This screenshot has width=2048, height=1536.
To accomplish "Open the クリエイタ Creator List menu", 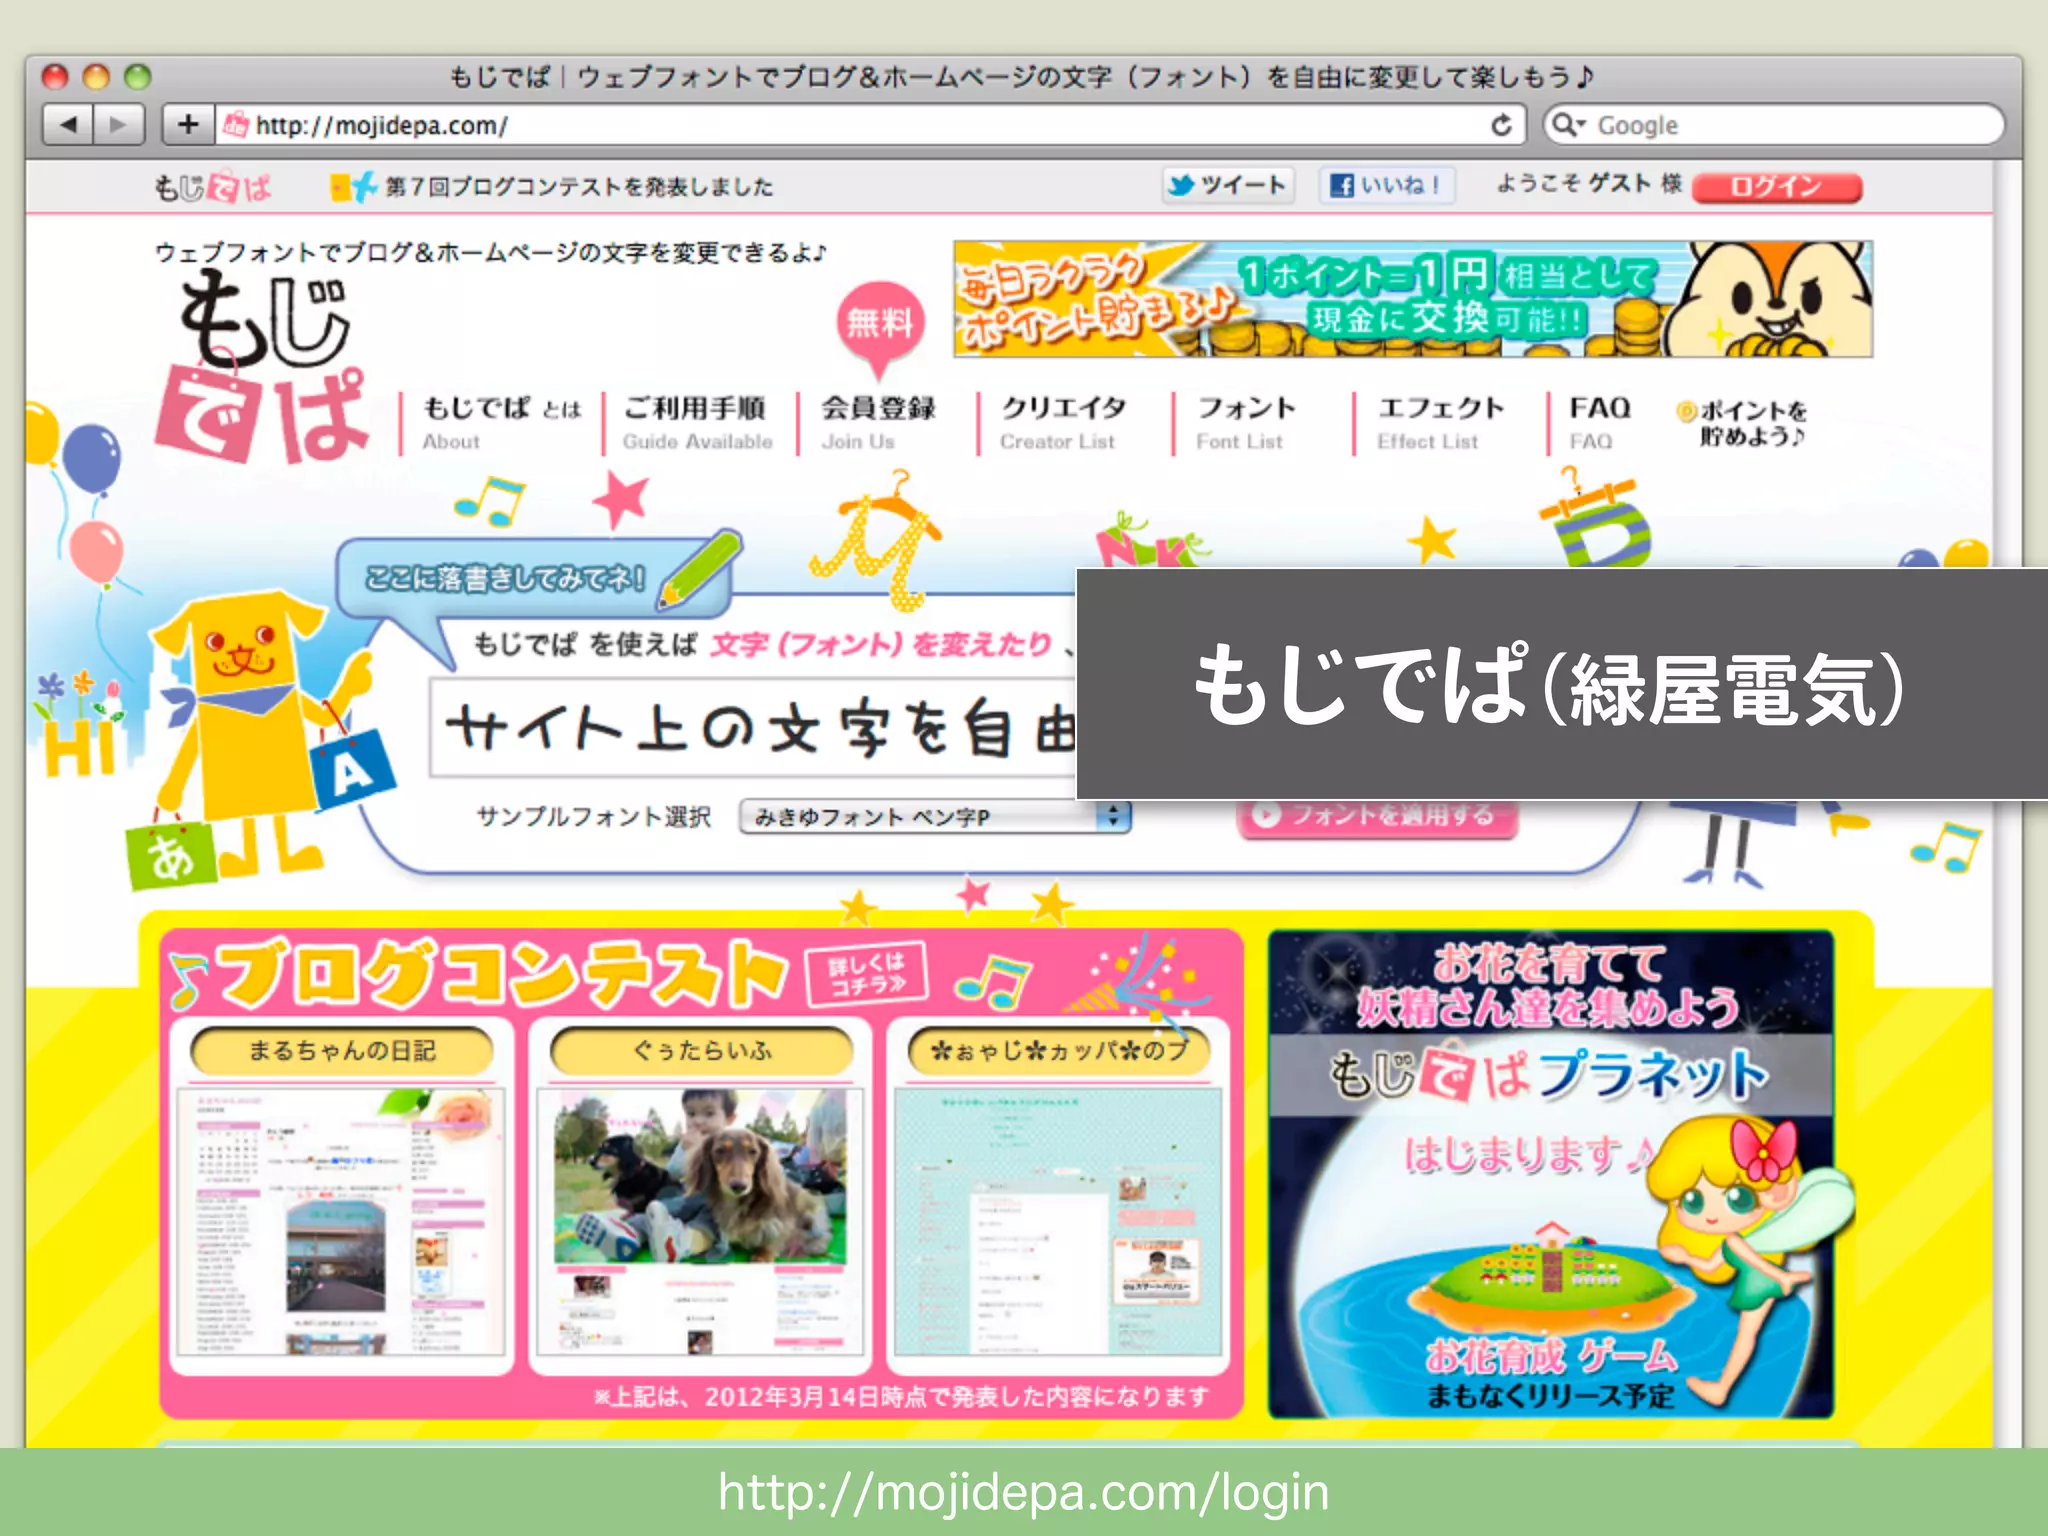I will point(1064,423).
